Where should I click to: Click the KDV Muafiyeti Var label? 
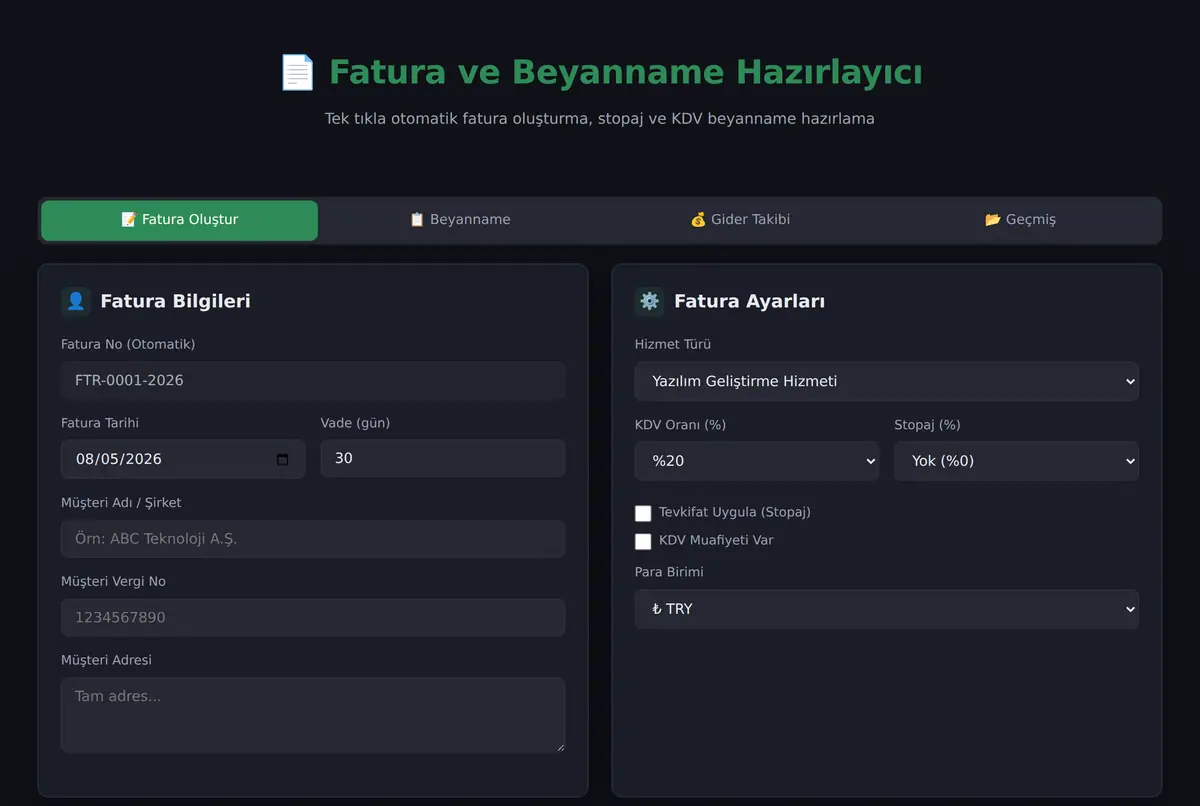[x=716, y=541]
